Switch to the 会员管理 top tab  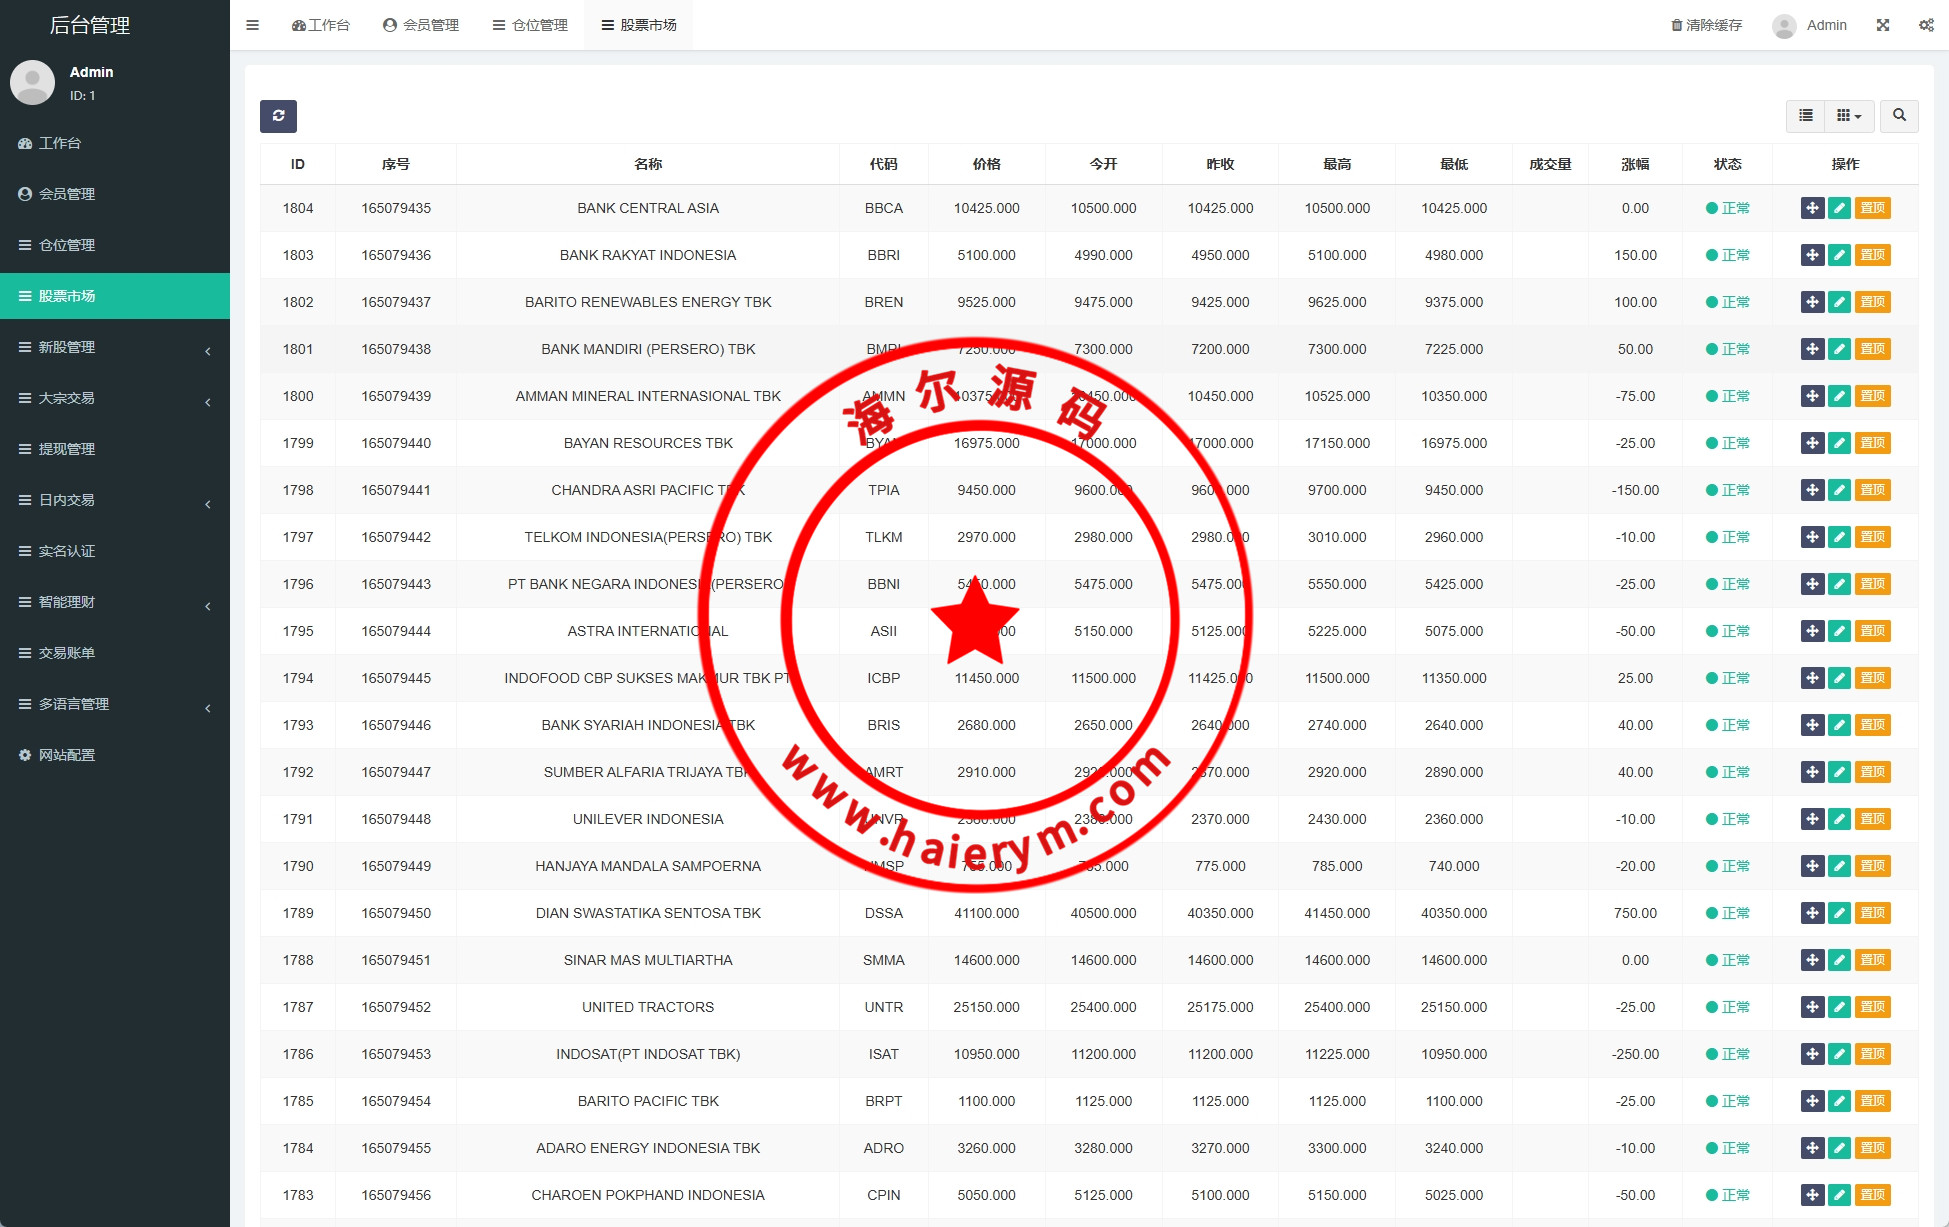[421, 25]
